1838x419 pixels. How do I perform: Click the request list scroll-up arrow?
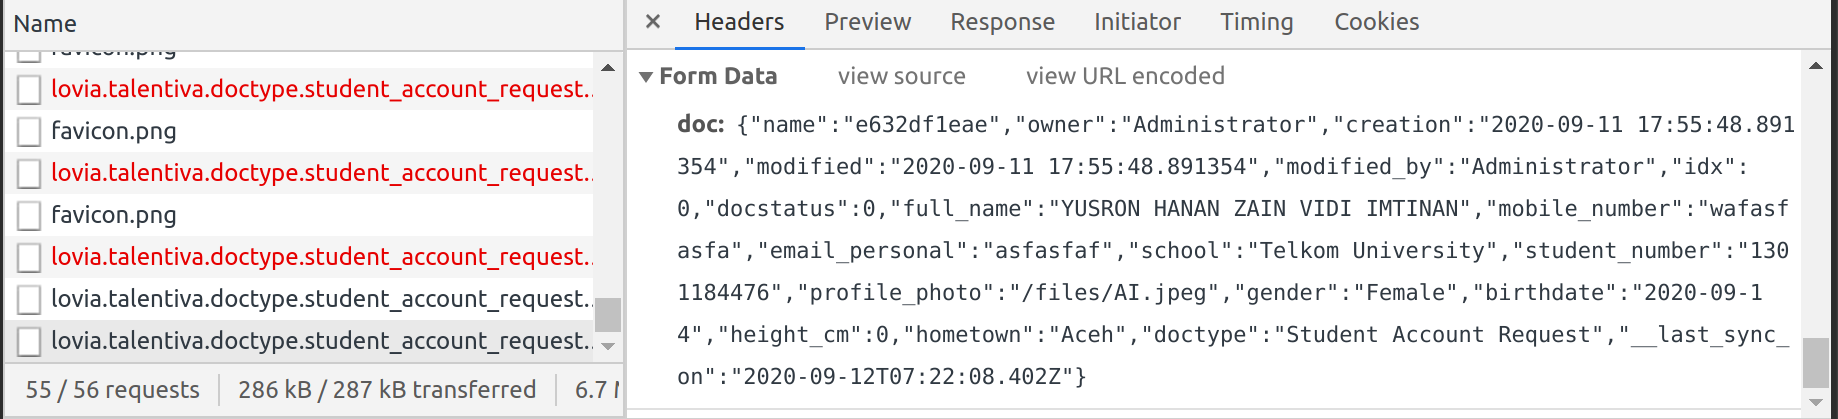point(608,68)
